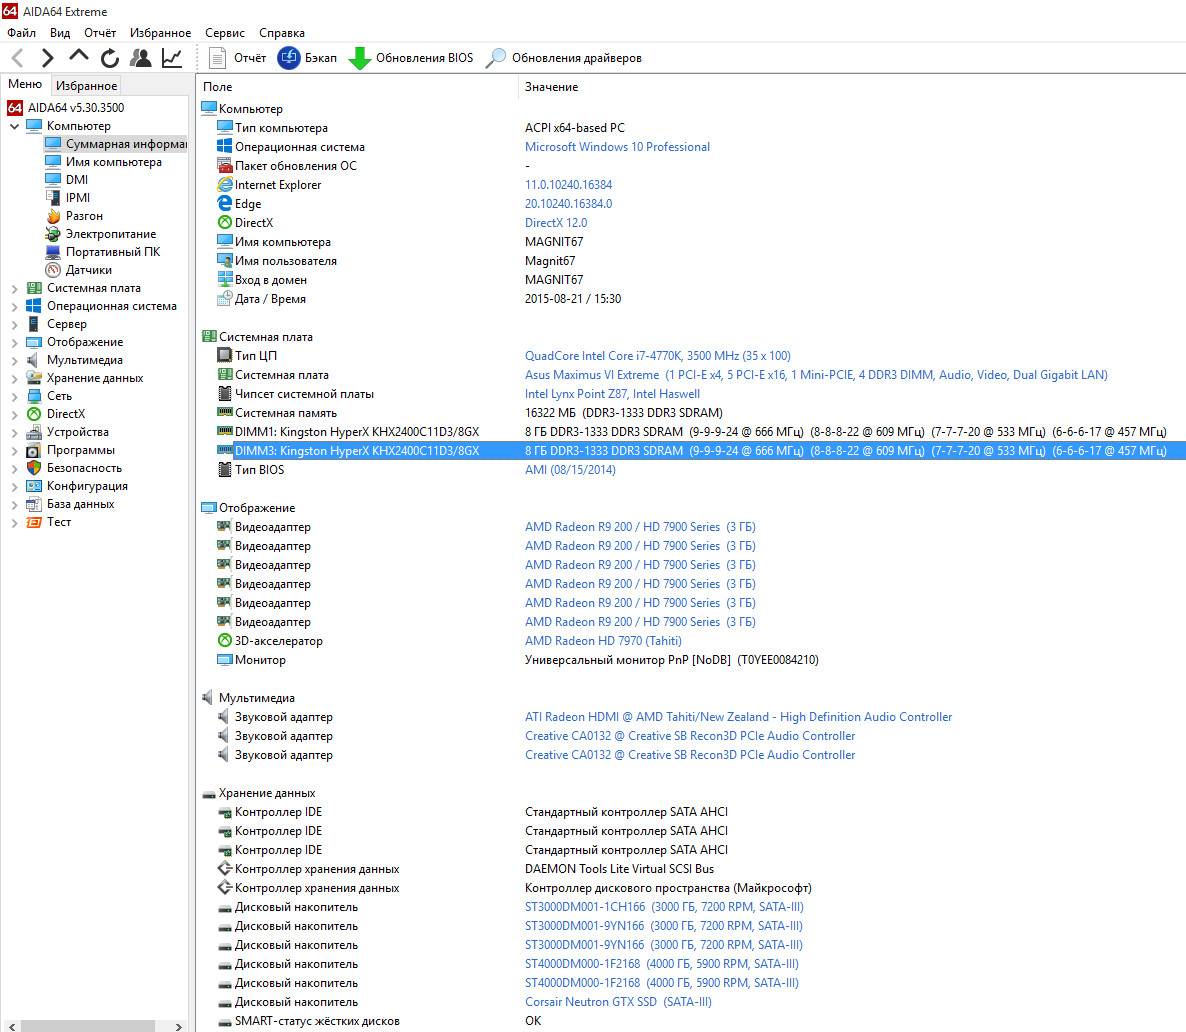Open AMI (08/15/2014) BIOS link
Screen dimensions: 1186x1032
point(570,470)
